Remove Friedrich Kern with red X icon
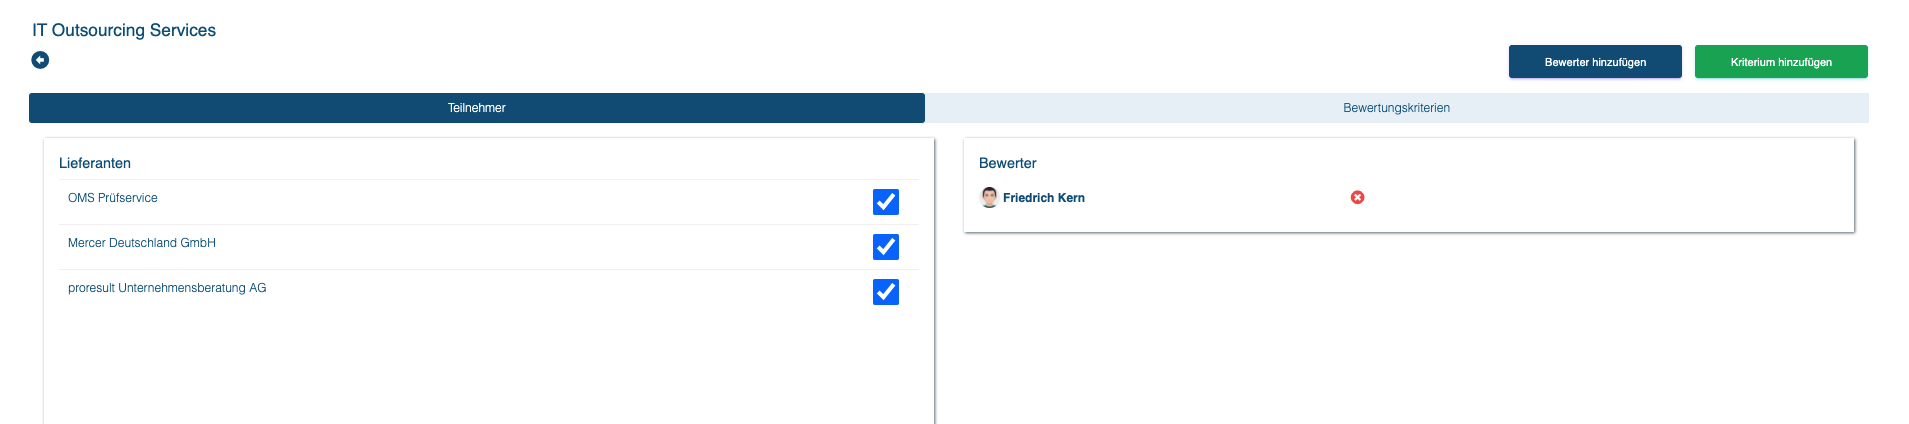Screen dimensions: 1909x424 1357,197
